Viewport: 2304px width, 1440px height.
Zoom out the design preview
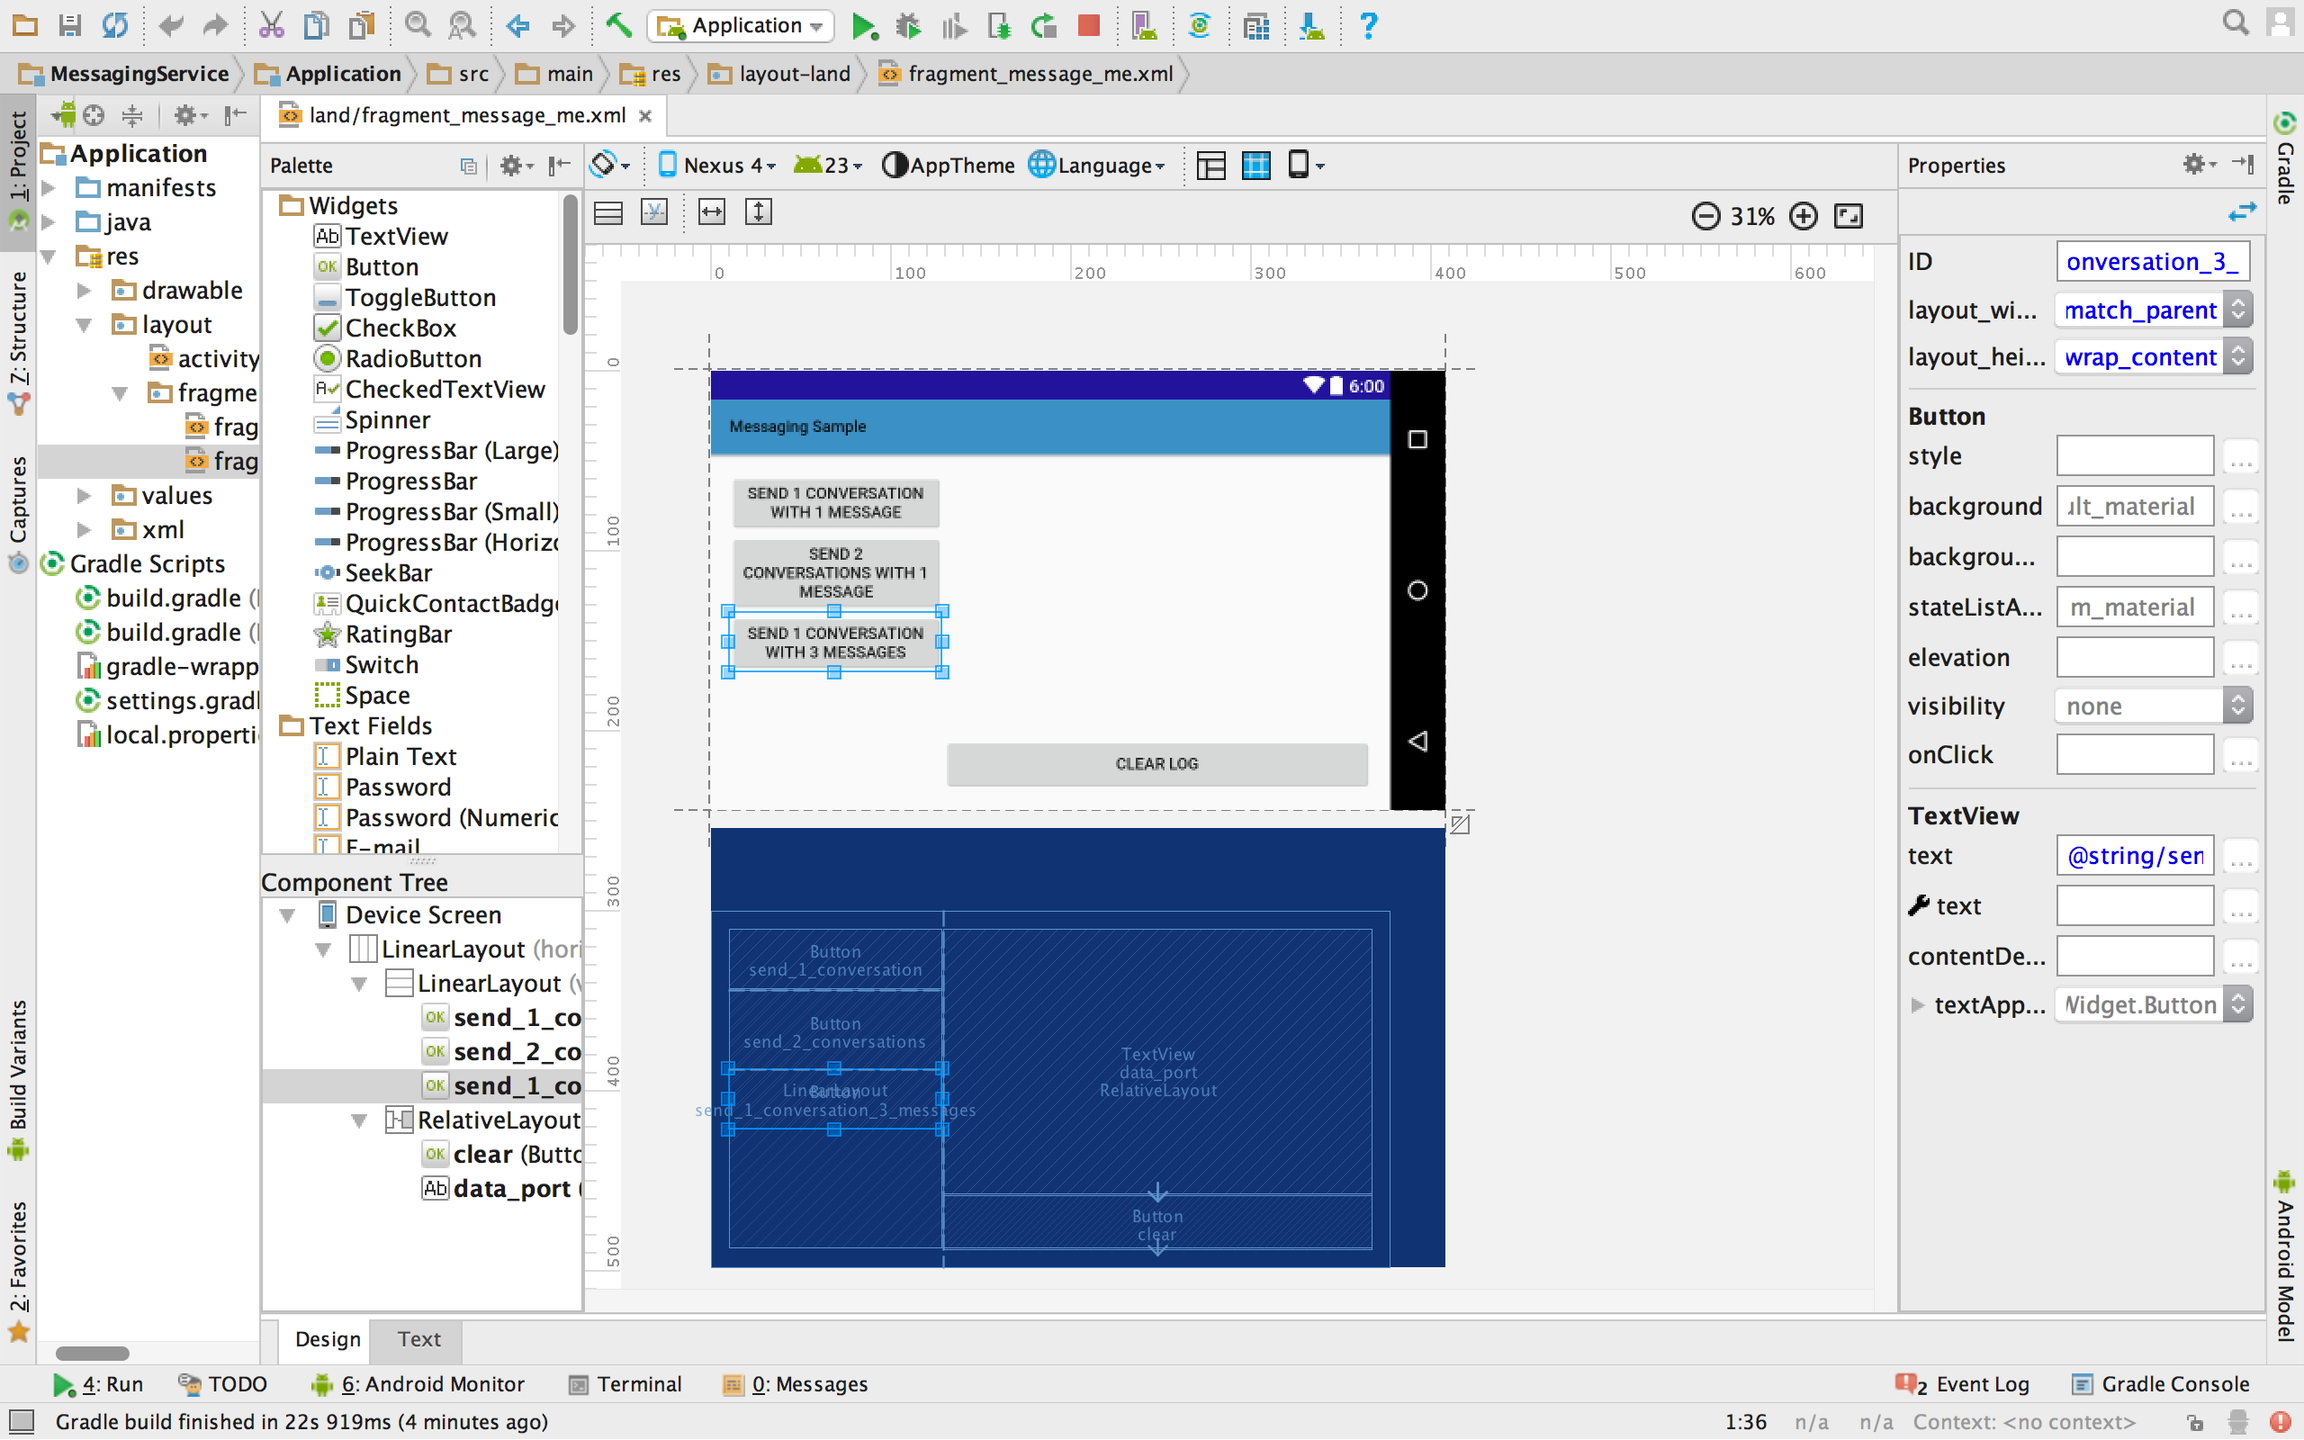(x=1705, y=216)
